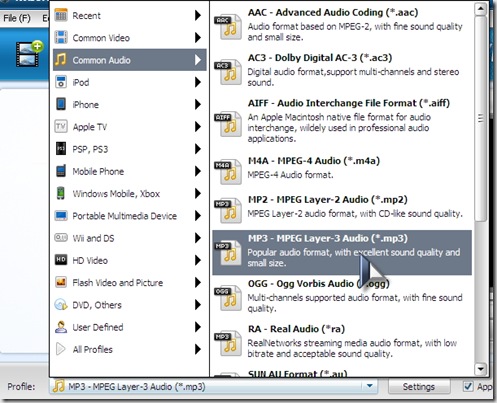
Task: Expand the Mobile Phone submenu arrow
Action: (198, 171)
